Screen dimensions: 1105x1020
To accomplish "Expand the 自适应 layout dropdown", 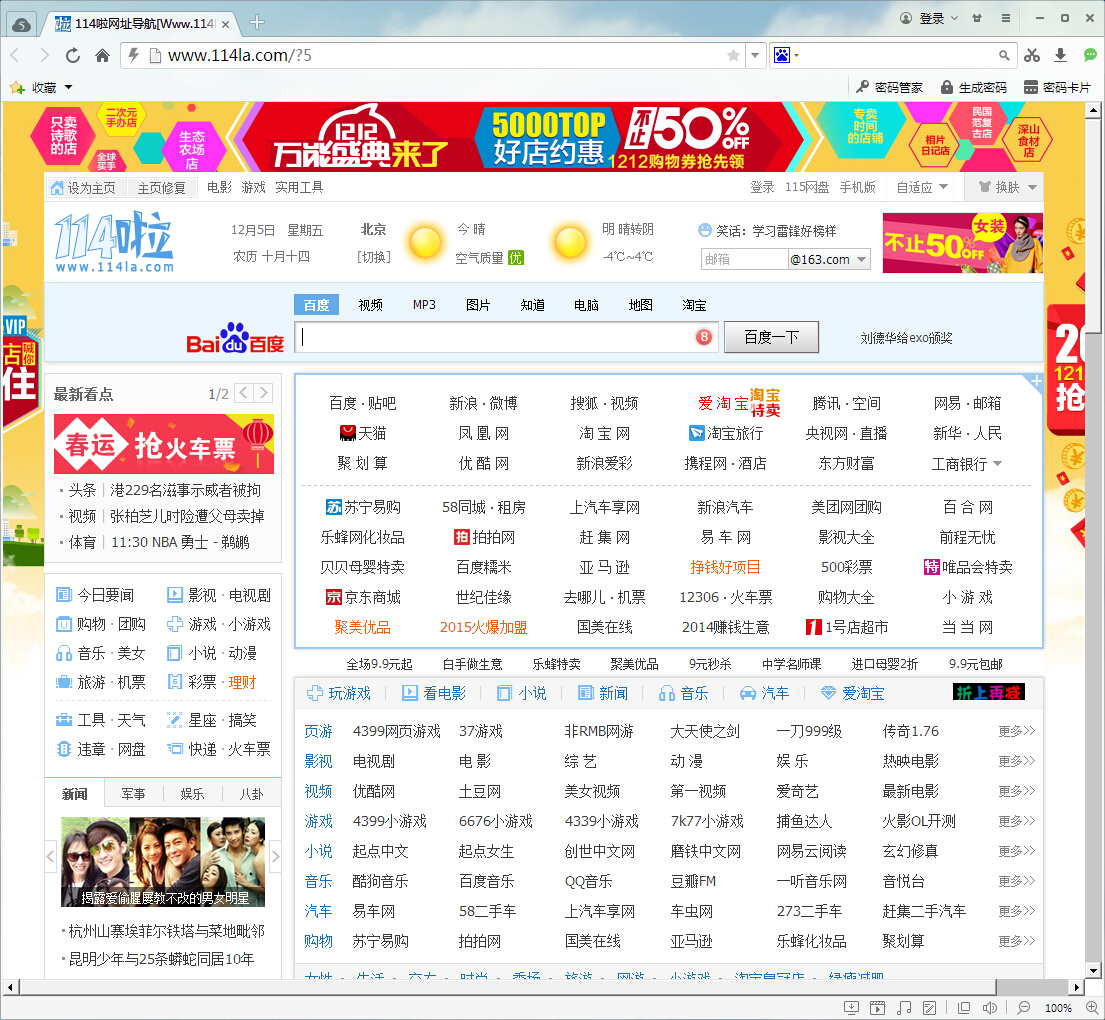I will click(x=923, y=187).
